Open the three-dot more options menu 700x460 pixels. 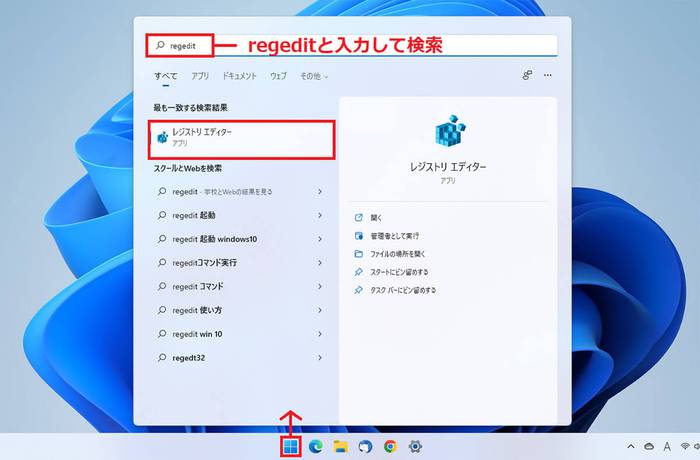click(548, 75)
